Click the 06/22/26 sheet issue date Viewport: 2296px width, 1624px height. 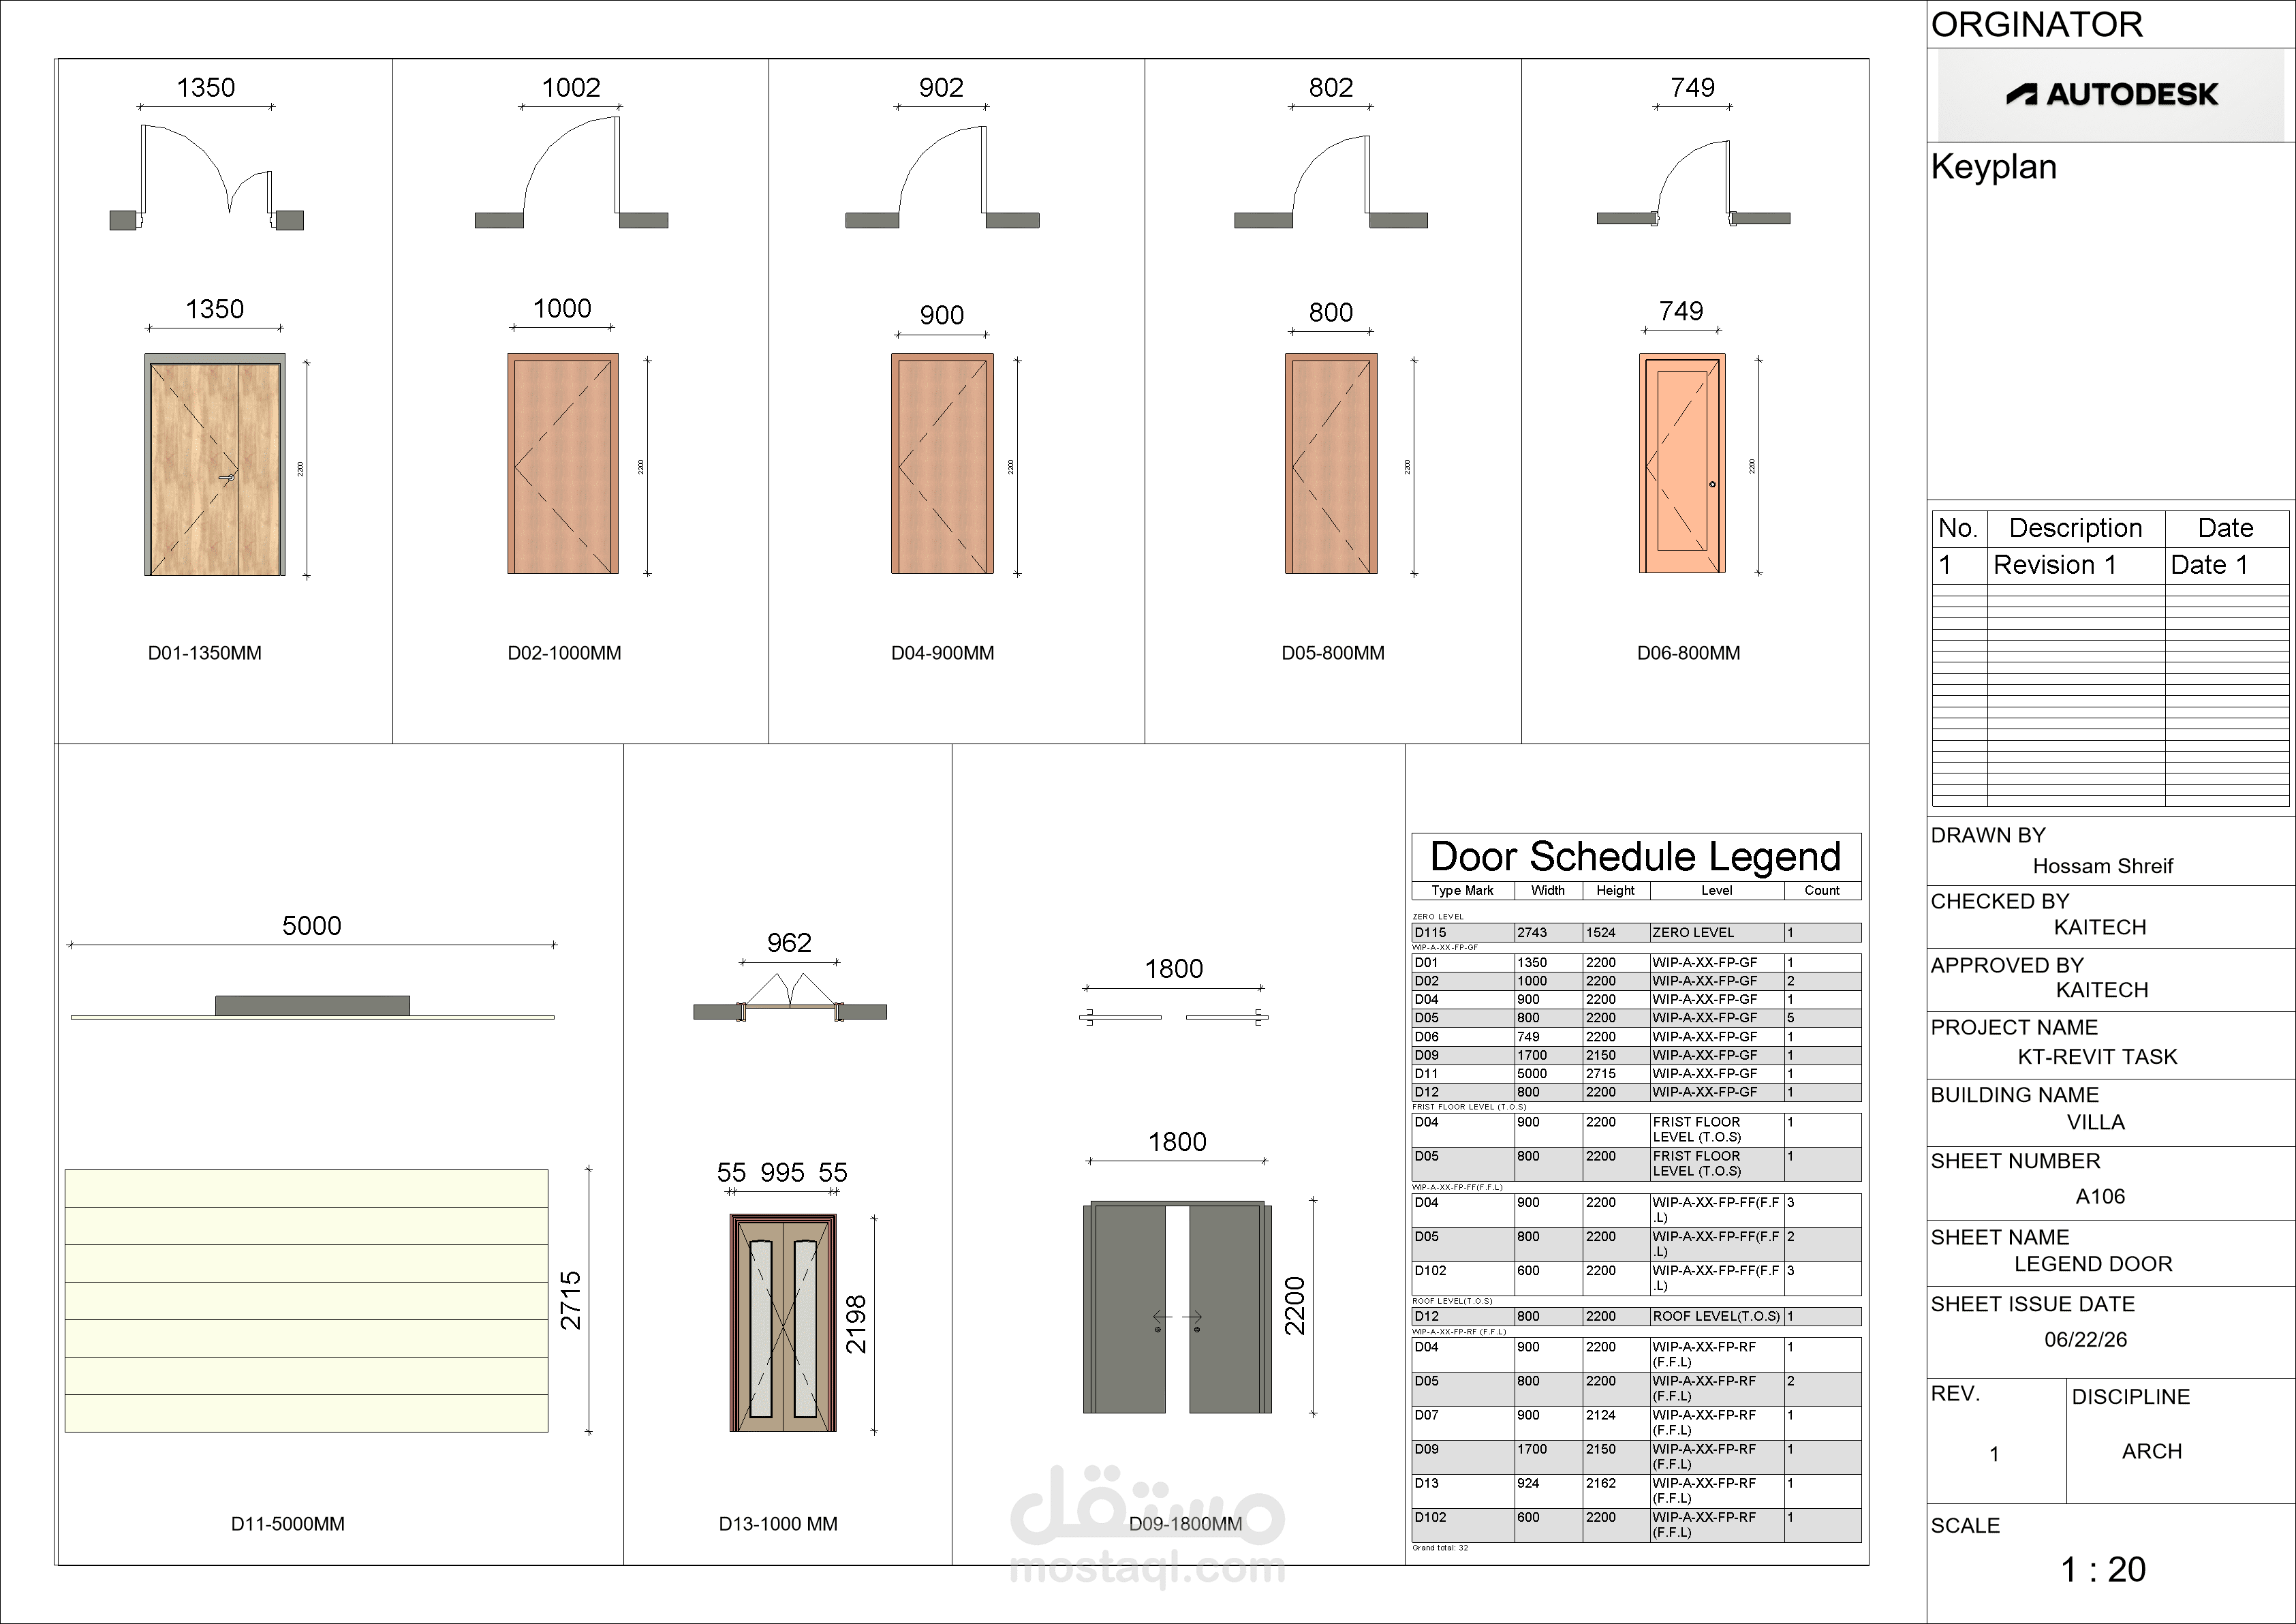(2085, 1340)
